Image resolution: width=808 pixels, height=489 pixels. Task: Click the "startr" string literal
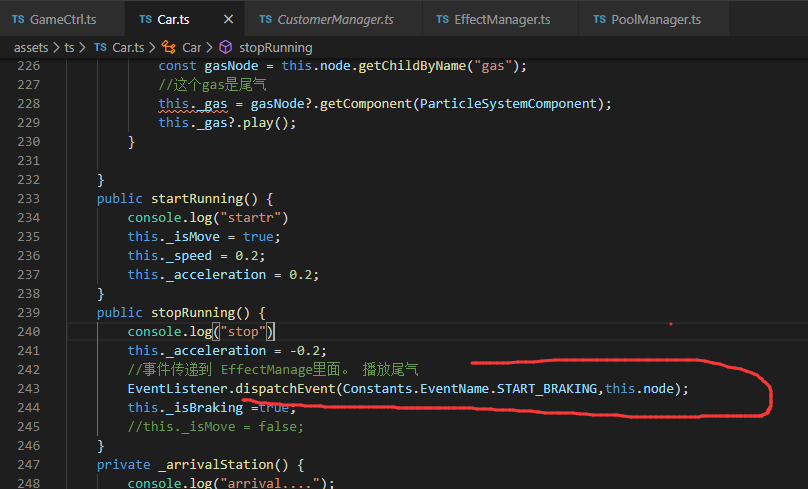(x=250, y=217)
